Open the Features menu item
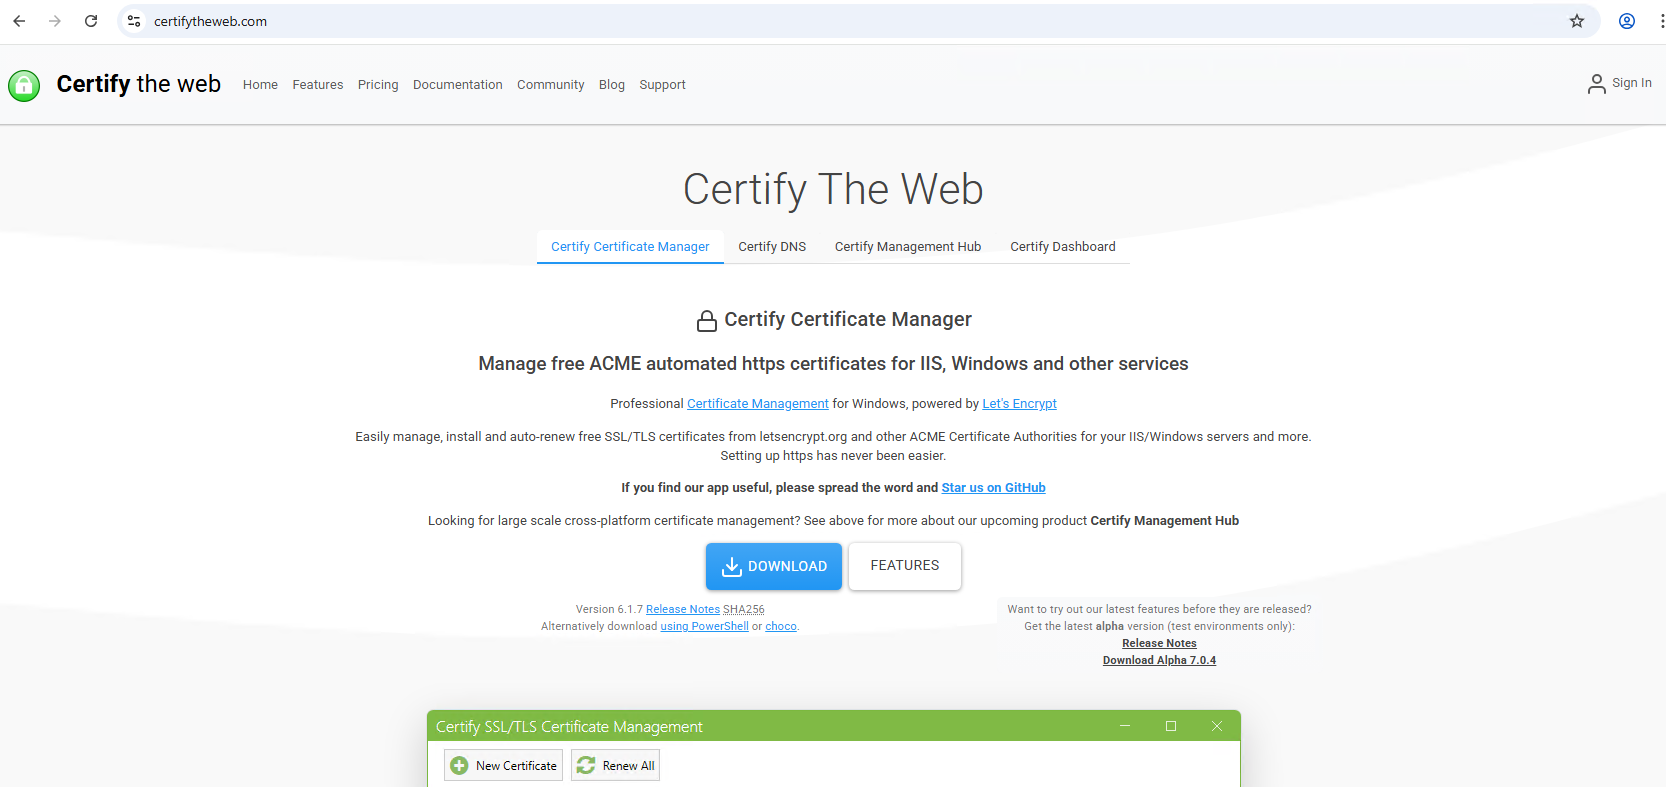 pos(318,85)
